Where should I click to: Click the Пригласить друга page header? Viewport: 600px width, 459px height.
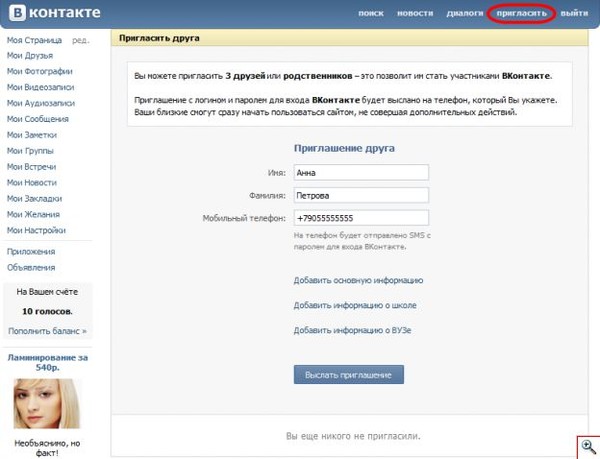tap(159, 38)
